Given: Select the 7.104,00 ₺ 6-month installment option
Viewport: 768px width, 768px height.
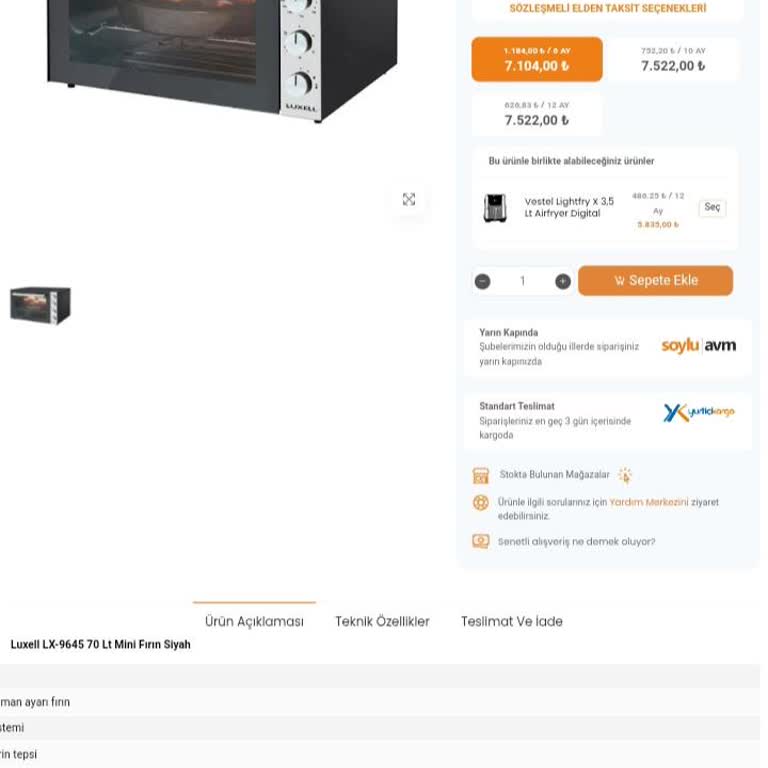Looking at the screenshot, I should click(x=537, y=59).
